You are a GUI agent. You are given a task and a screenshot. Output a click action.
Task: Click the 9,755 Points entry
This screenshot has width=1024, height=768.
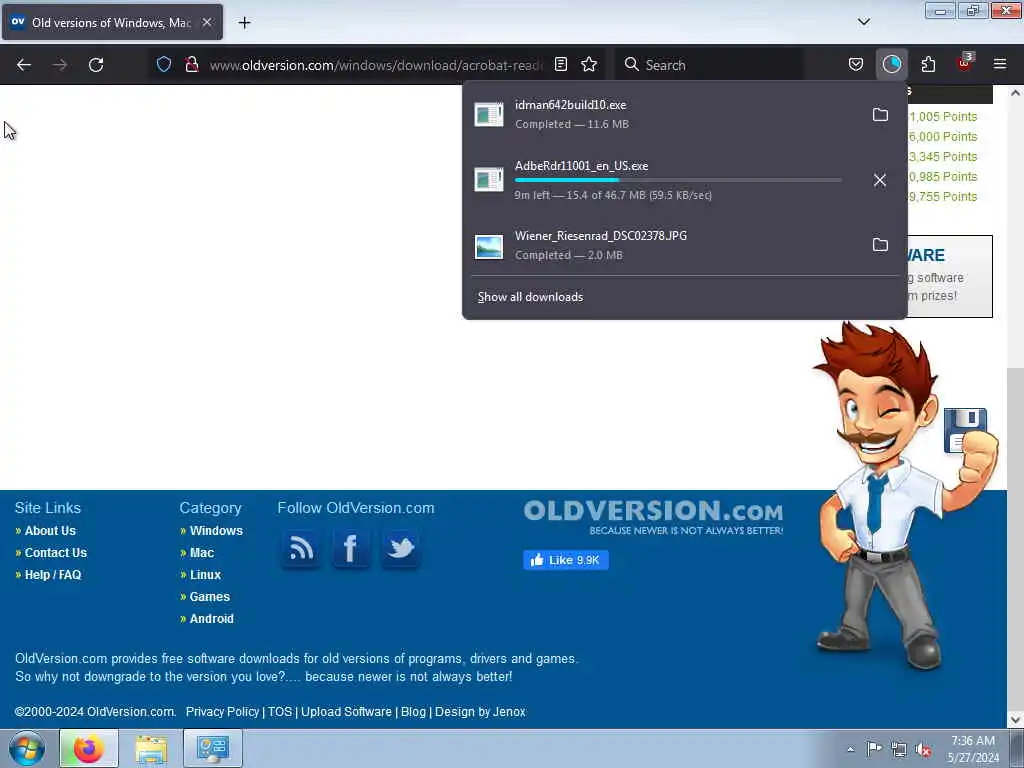(943, 197)
